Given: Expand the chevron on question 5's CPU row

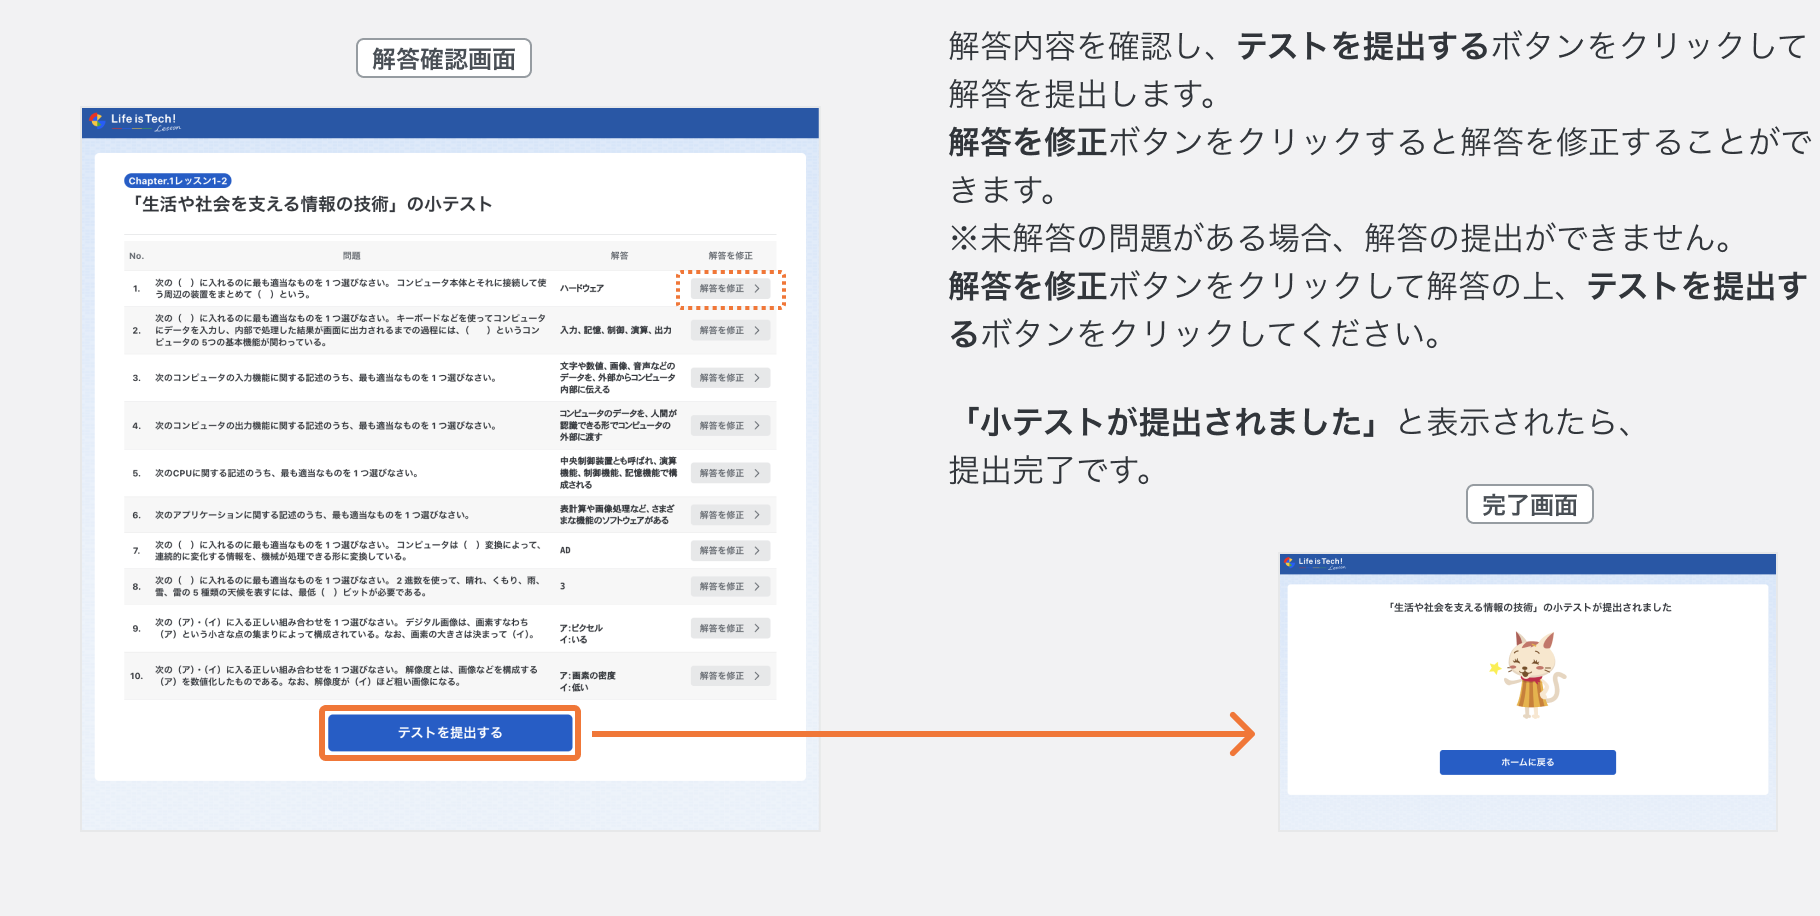Looking at the screenshot, I should point(758,472).
